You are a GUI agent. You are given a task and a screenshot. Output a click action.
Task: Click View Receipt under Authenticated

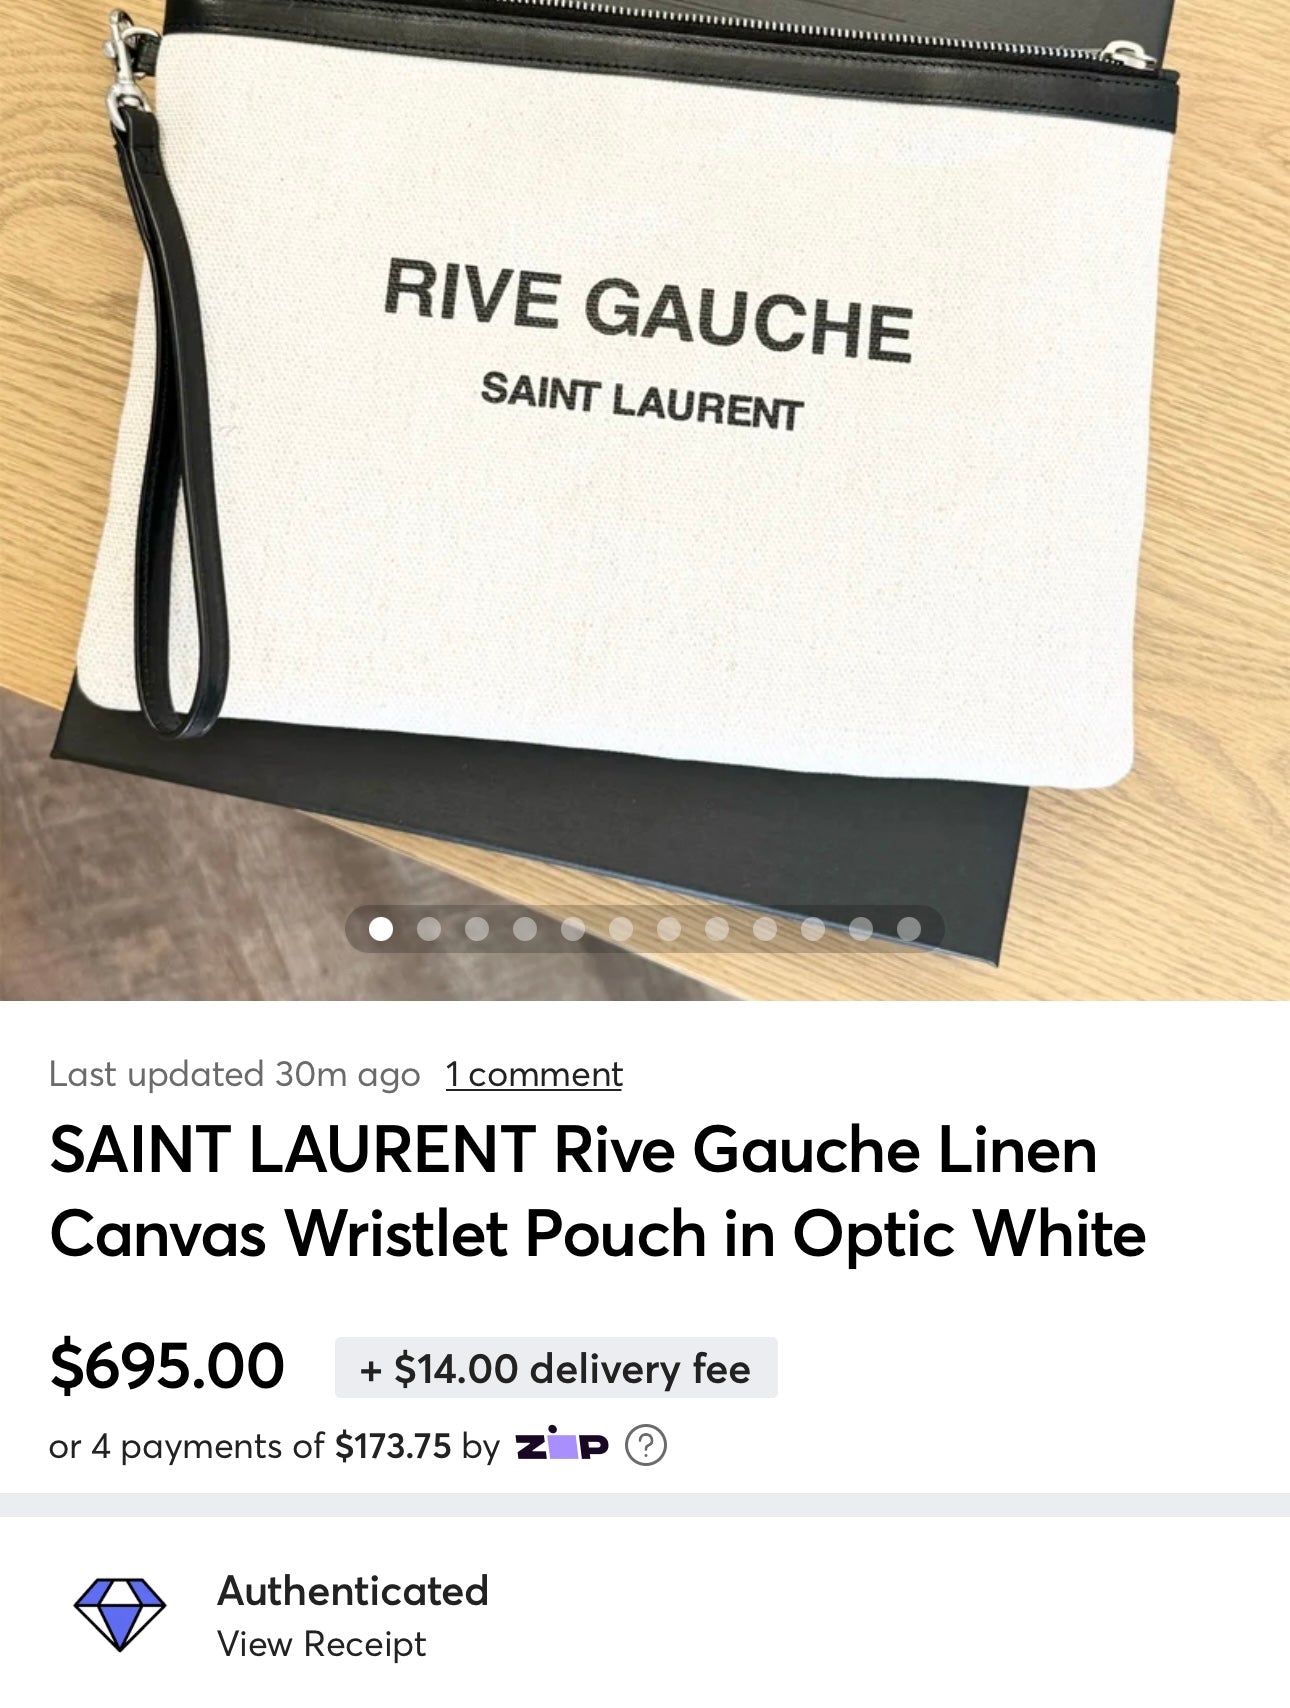click(x=322, y=1644)
